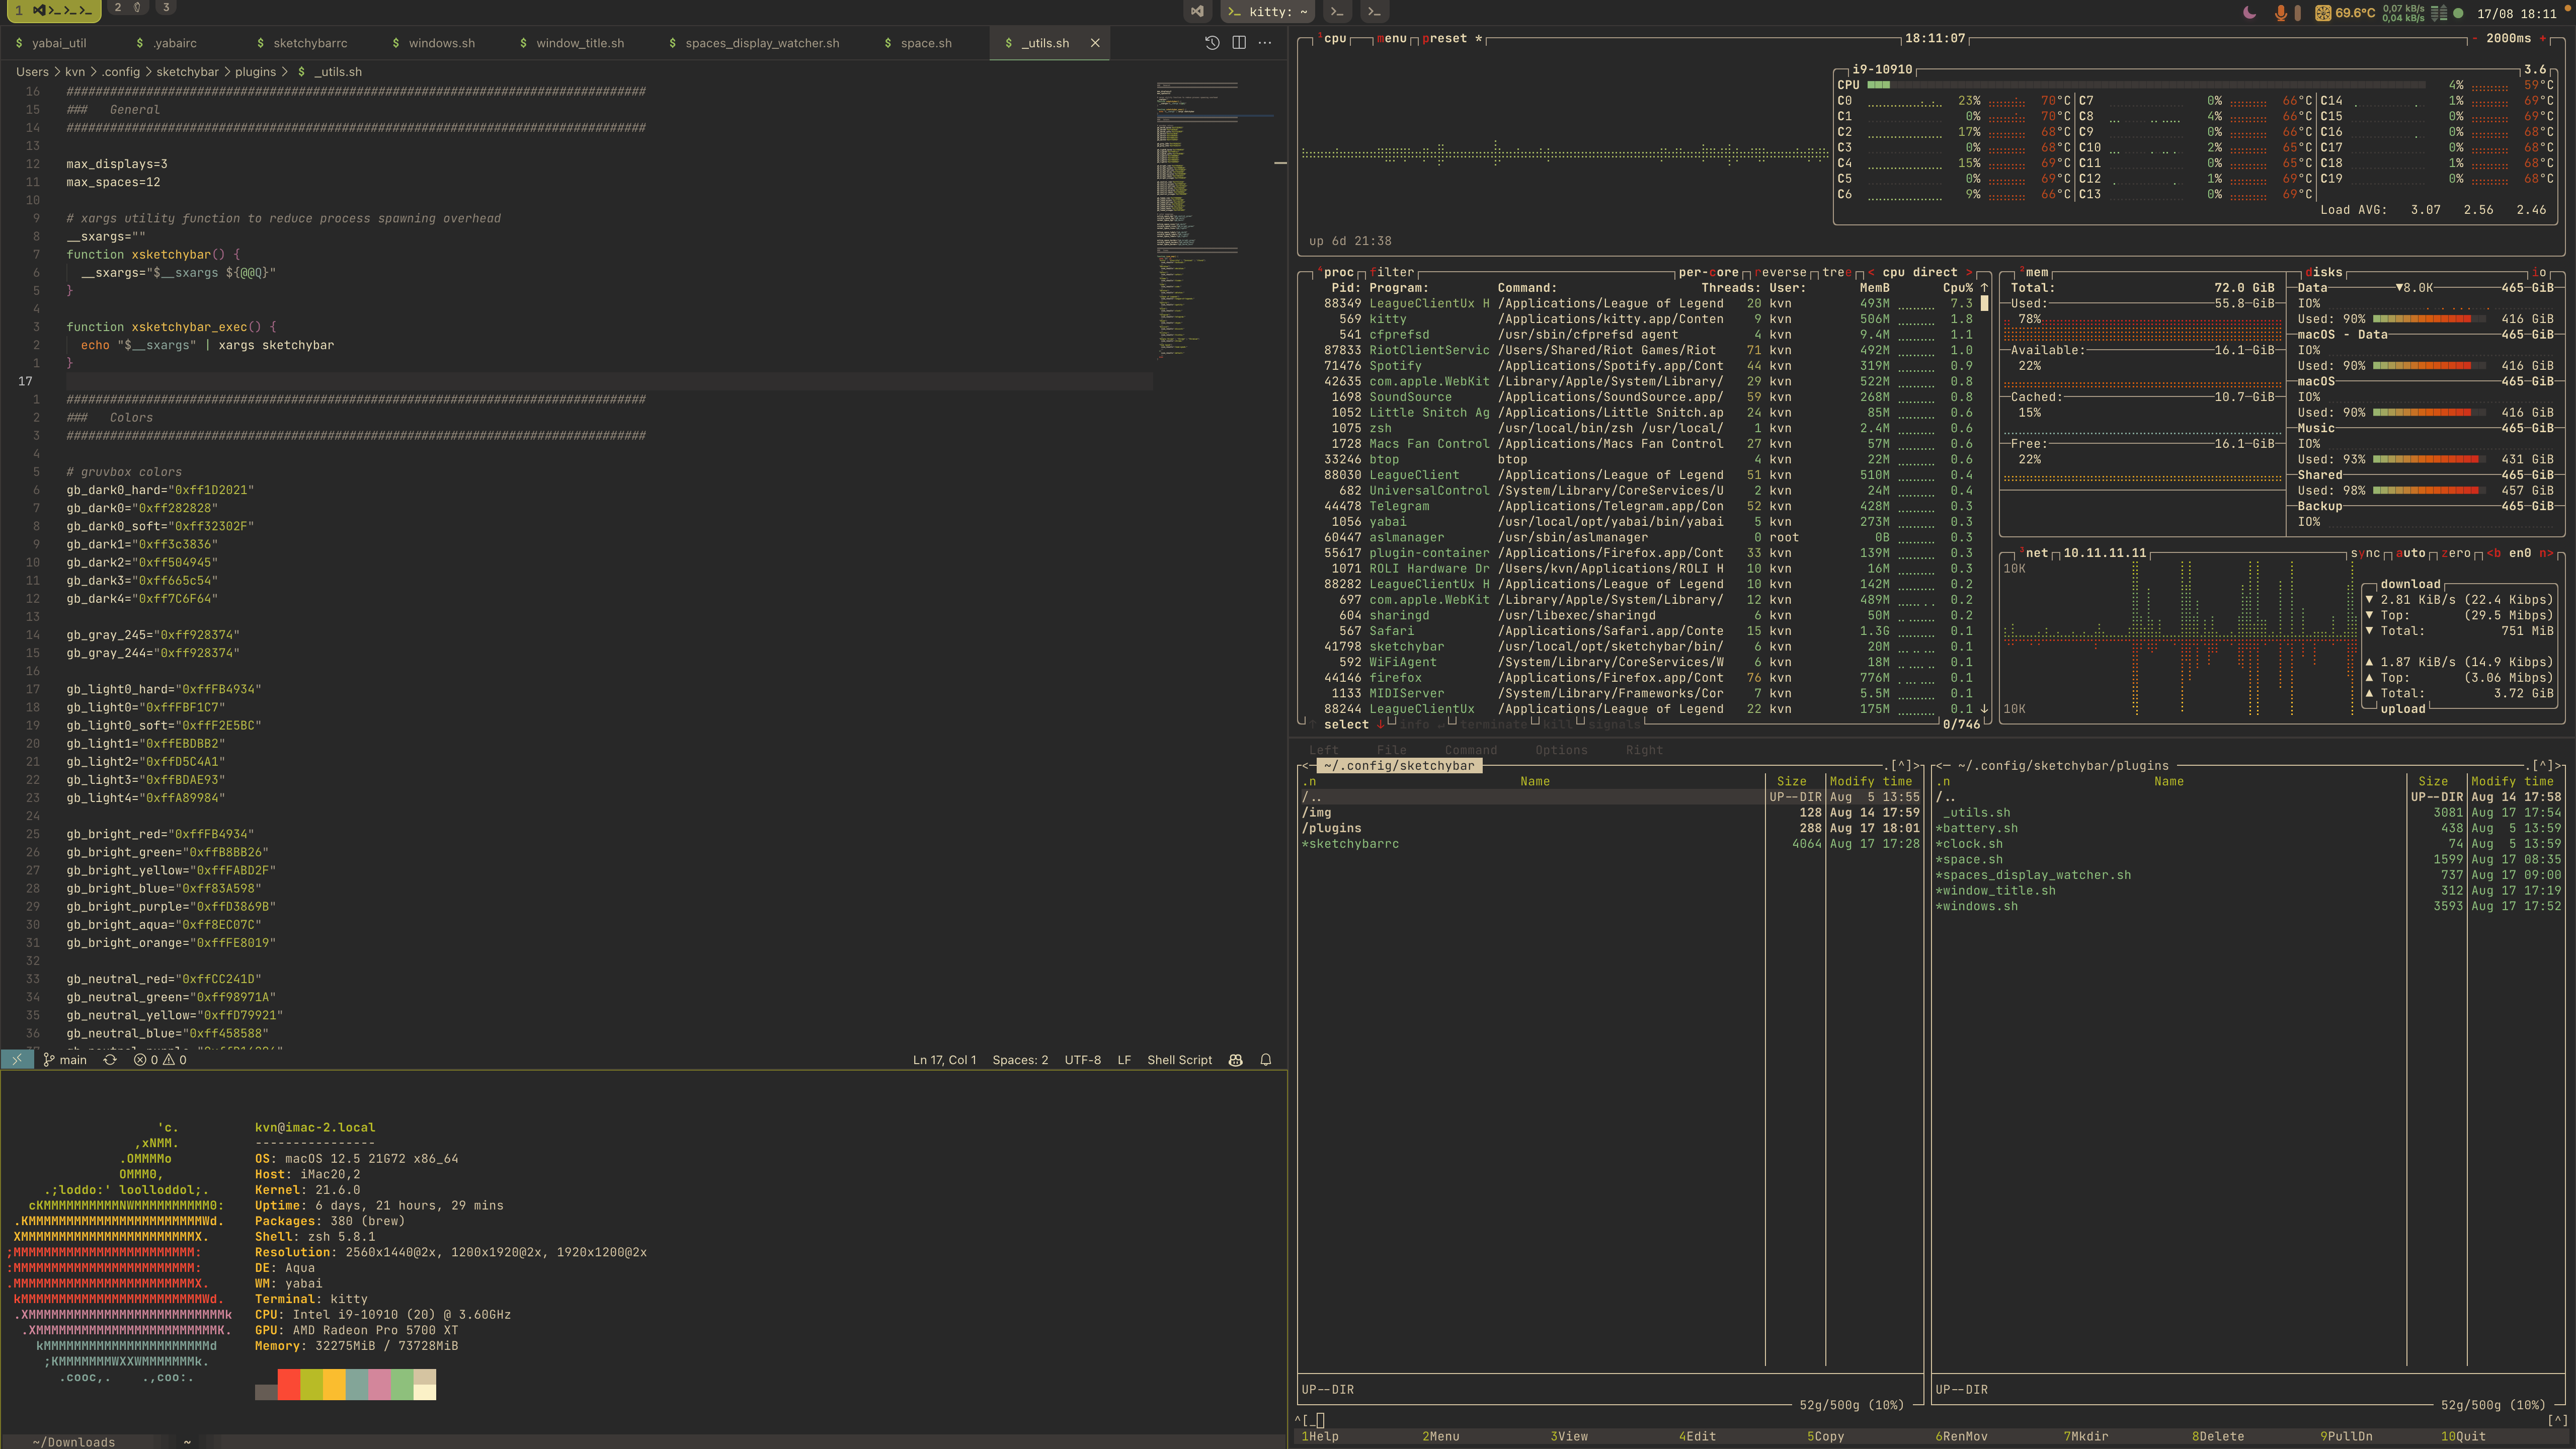Open the Options menu in Midnight Commander

1561,749
